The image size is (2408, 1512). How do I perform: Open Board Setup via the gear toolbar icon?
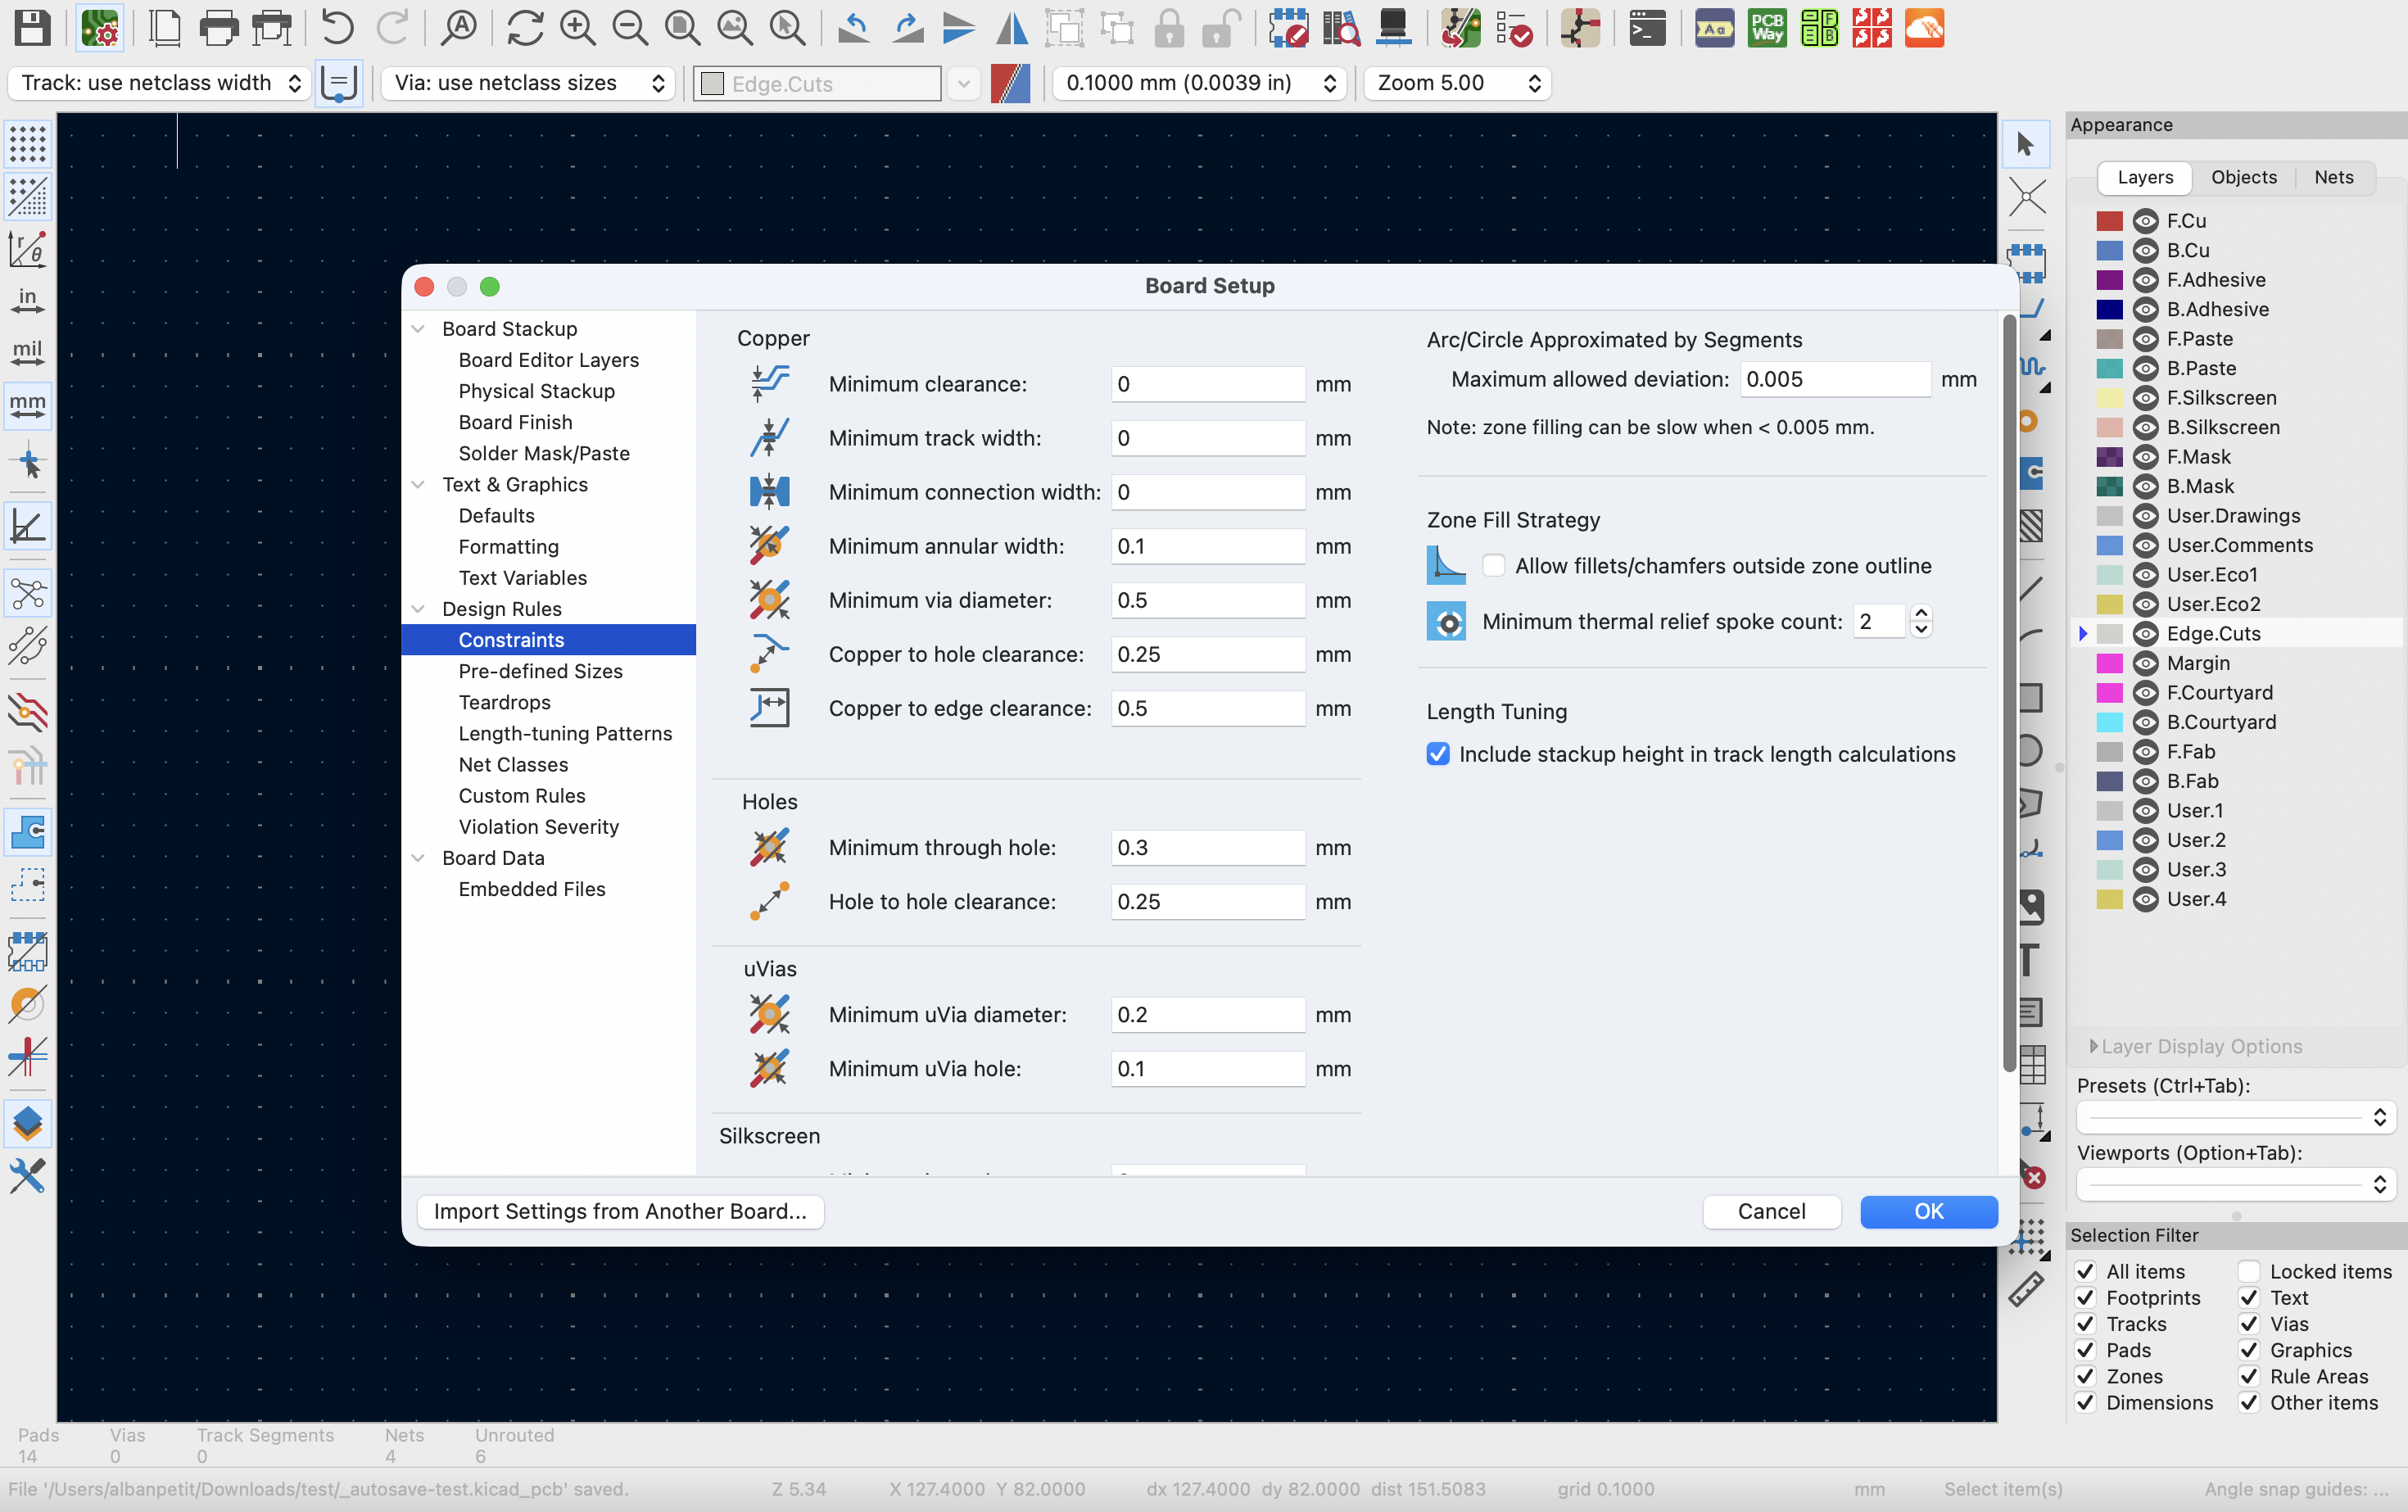100,28
